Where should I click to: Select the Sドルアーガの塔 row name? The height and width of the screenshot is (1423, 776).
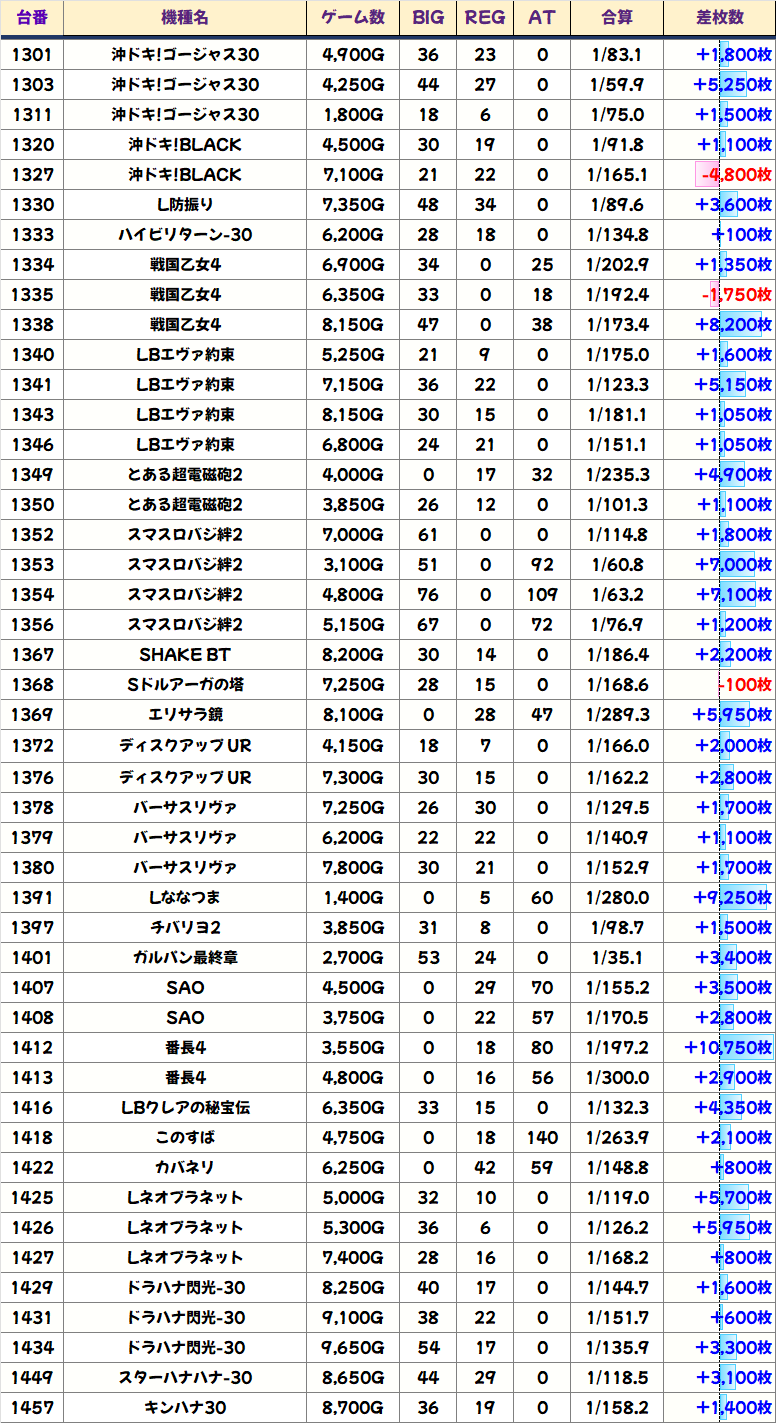(185, 685)
